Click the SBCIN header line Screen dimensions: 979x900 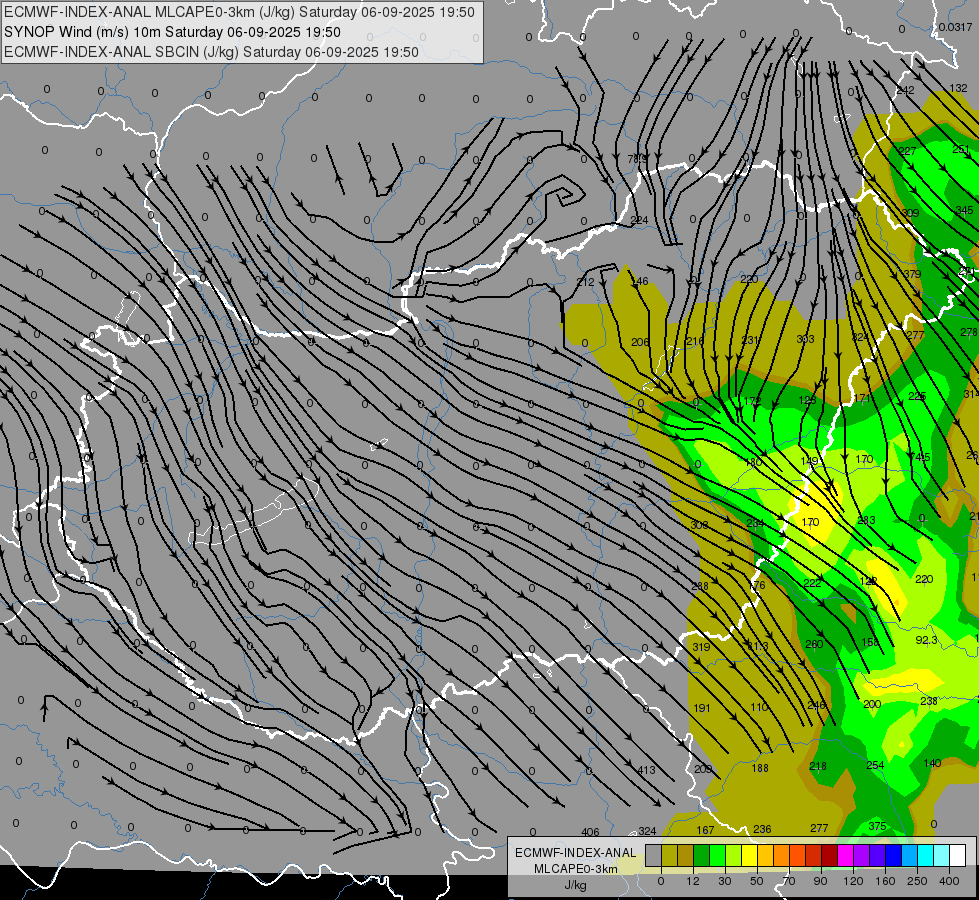click(x=211, y=52)
